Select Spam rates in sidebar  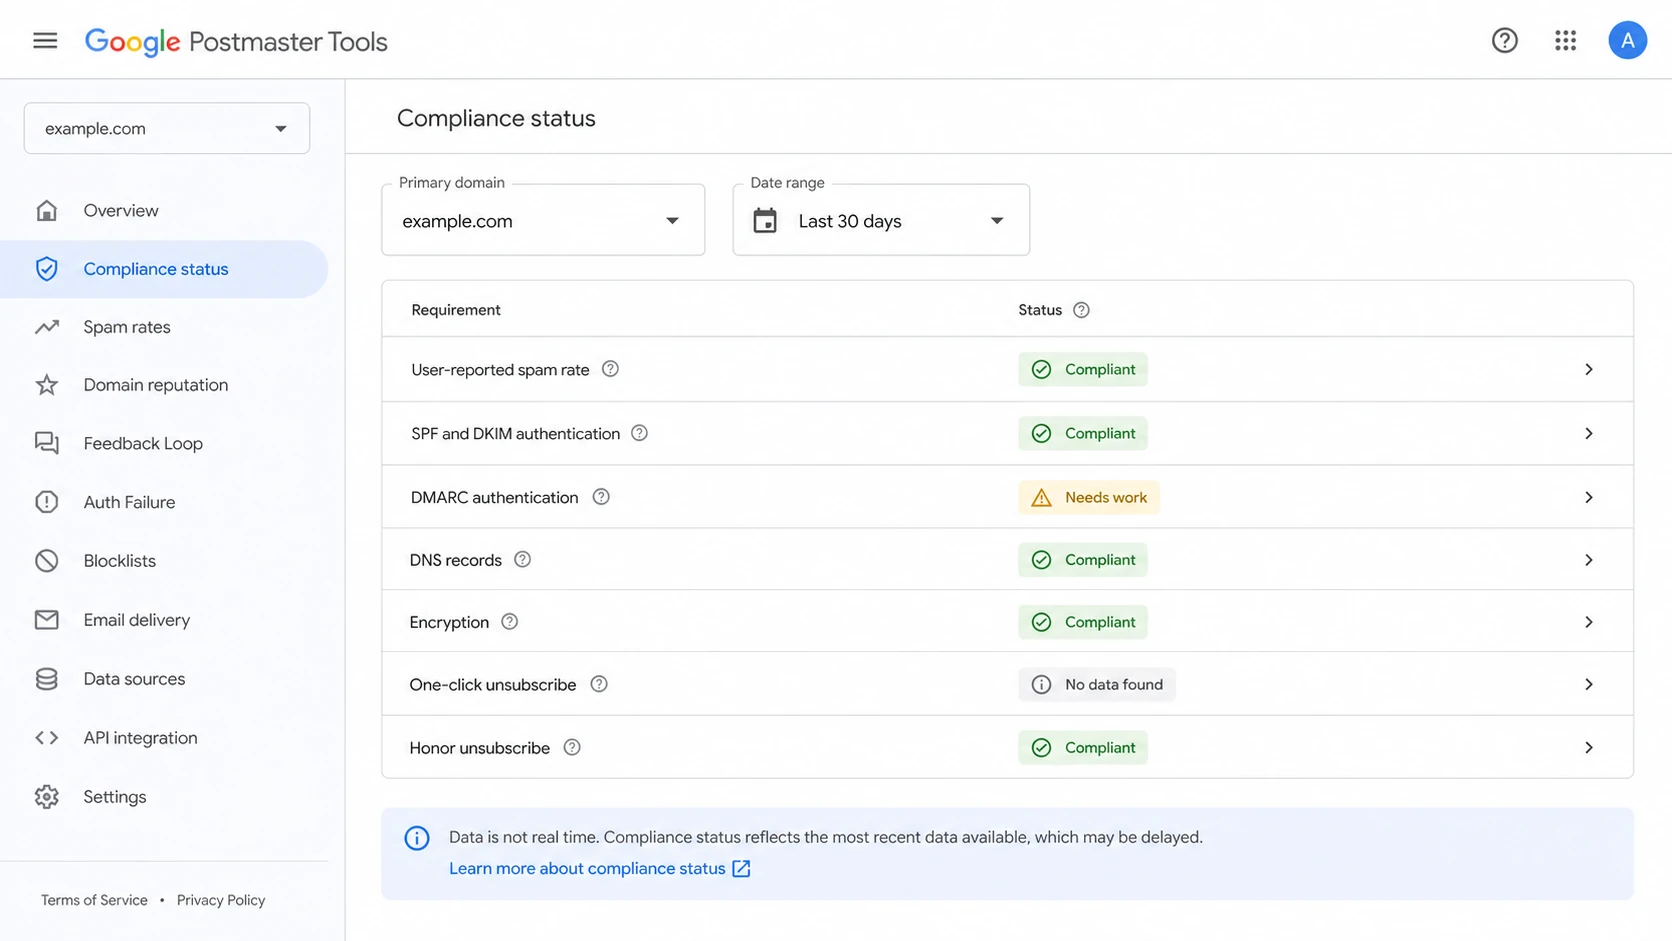click(x=164, y=327)
